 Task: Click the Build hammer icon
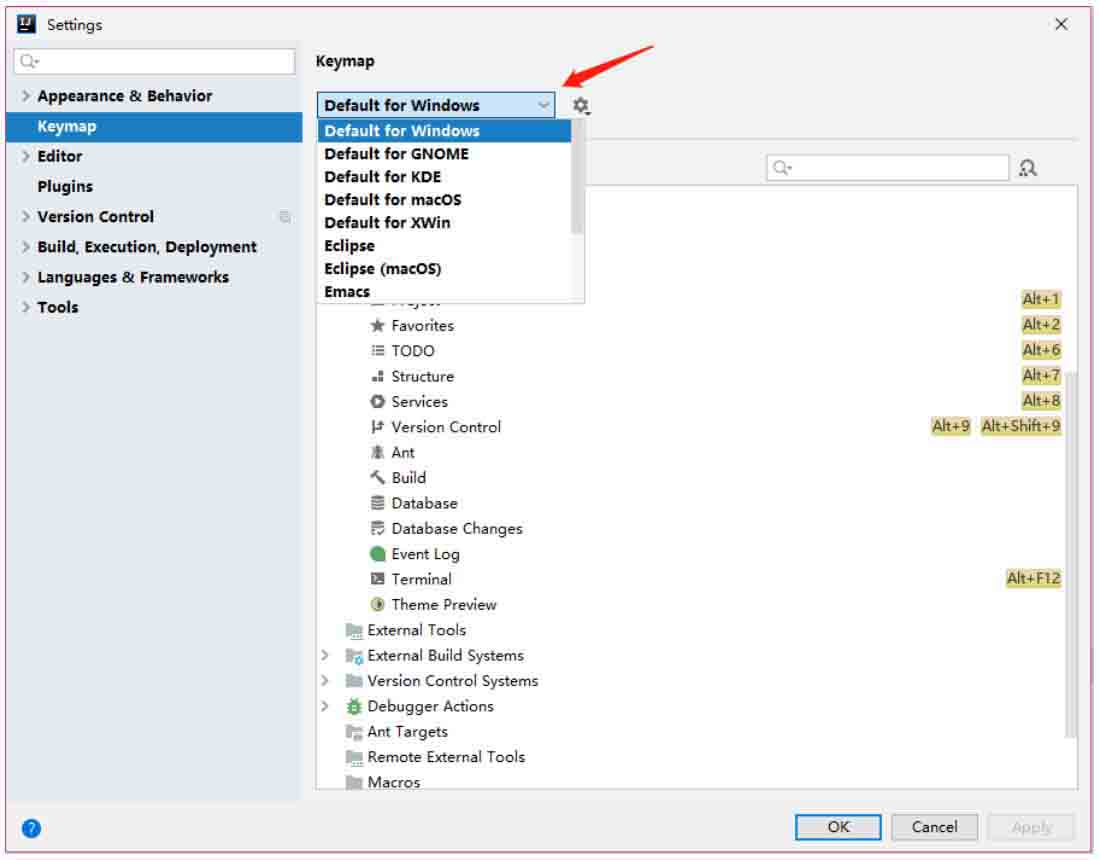coord(377,477)
